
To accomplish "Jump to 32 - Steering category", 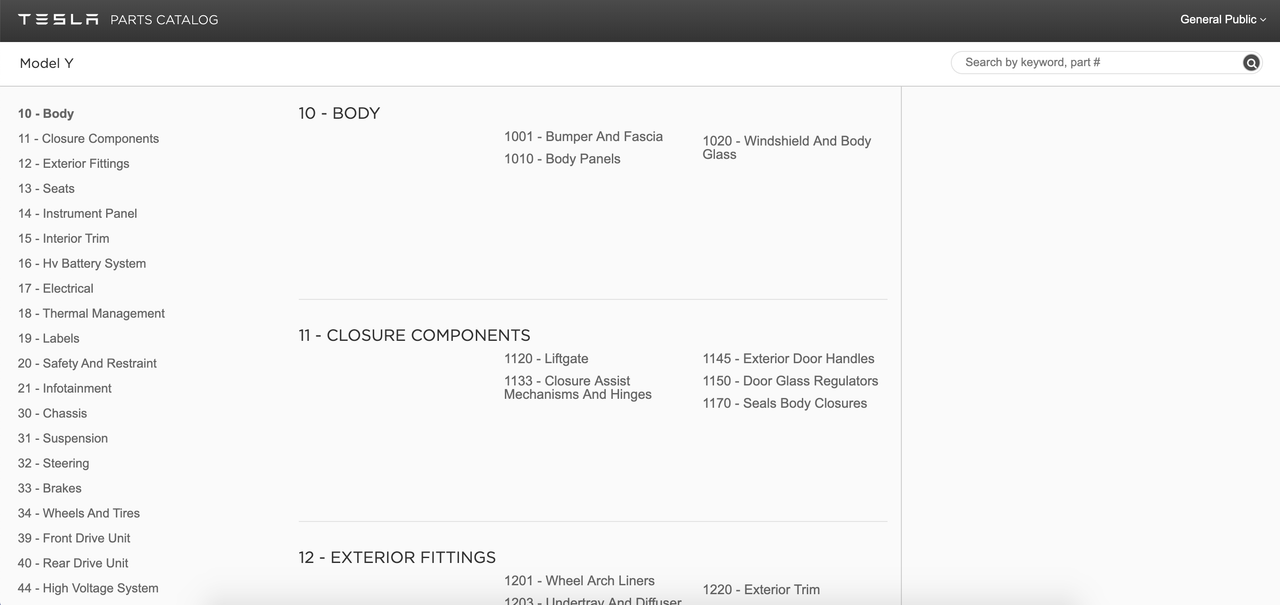I will [x=54, y=464].
